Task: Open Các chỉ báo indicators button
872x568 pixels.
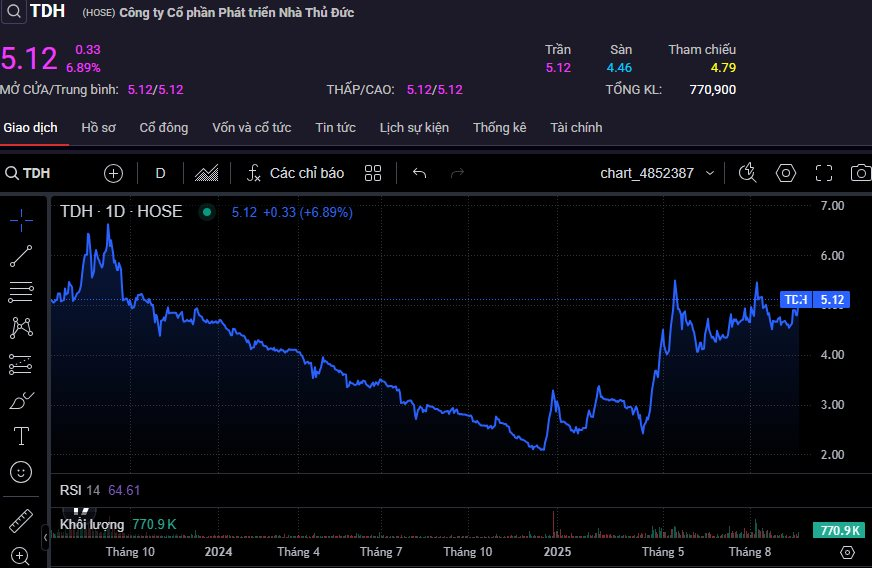Action: [295, 173]
